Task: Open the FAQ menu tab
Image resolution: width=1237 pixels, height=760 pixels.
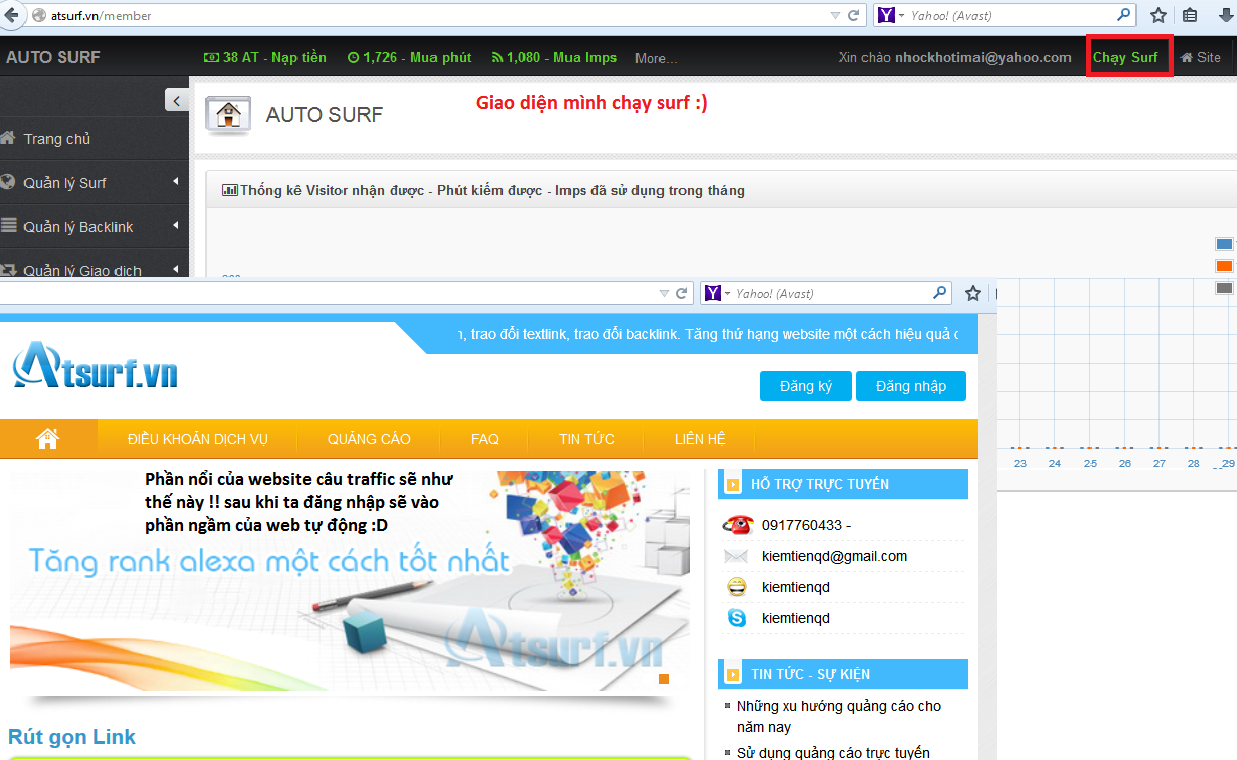Action: tap(485, 439)
